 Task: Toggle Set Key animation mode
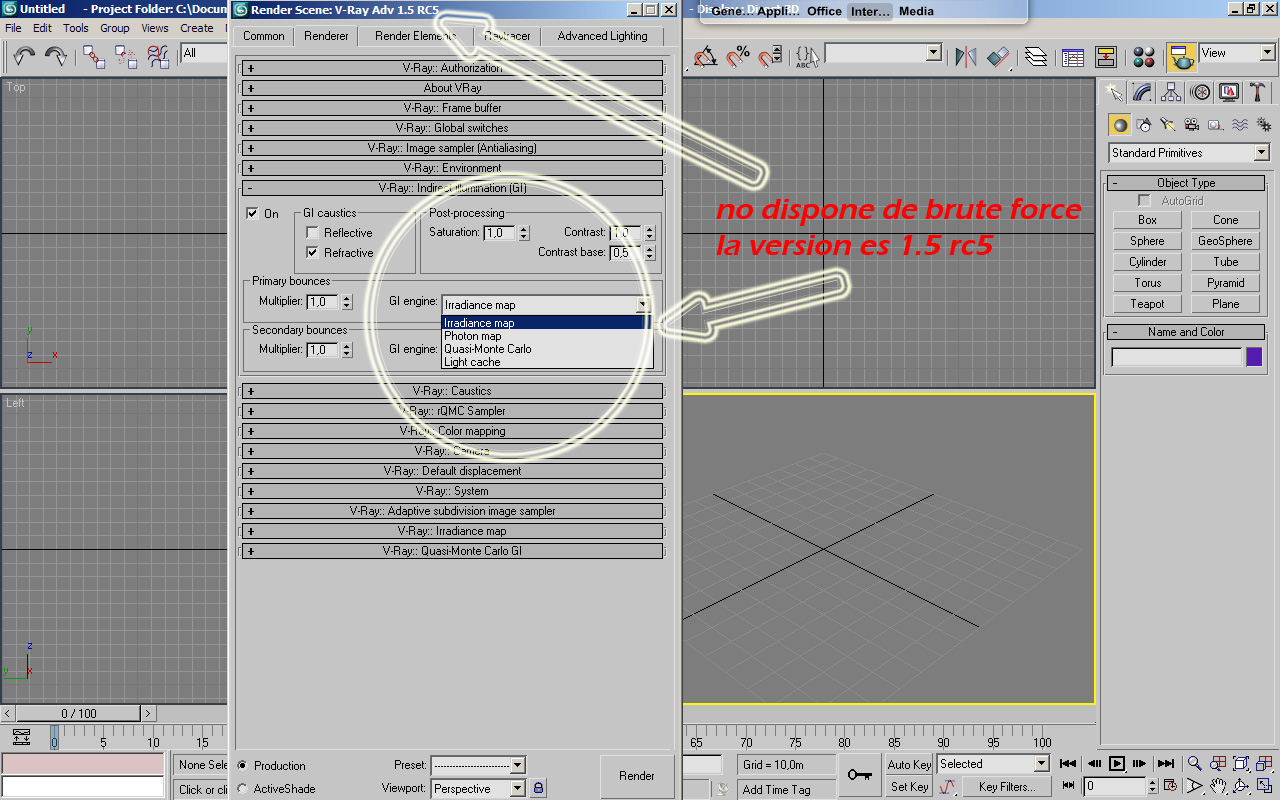click(910, 787)
